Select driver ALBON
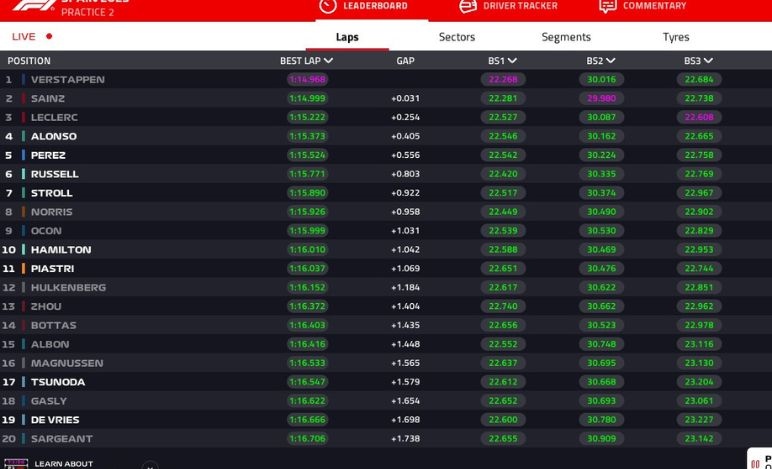This screenshot has width=772, height=469. pos(50,344)
